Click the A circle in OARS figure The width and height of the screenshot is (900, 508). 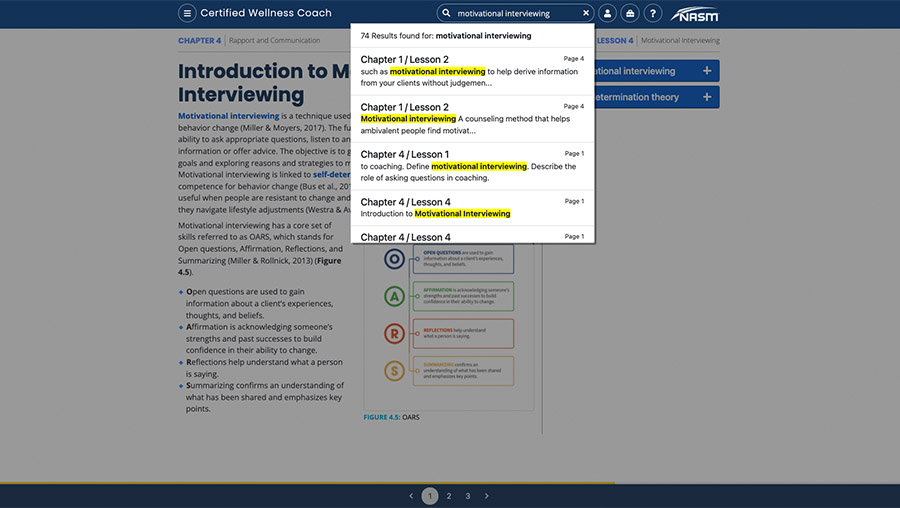pos(394,297)
